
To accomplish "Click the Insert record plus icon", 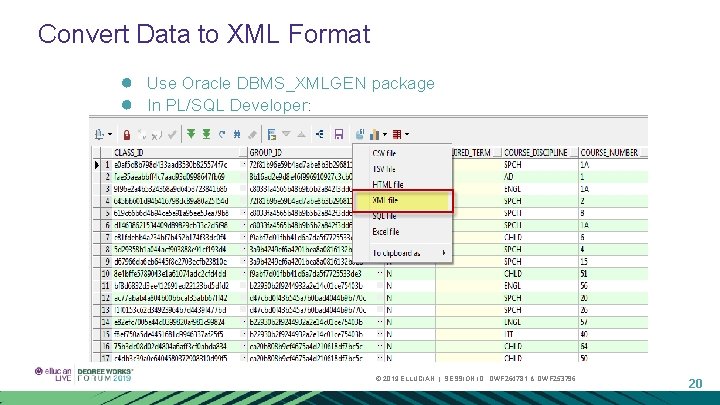I will (x=142, y=135).
